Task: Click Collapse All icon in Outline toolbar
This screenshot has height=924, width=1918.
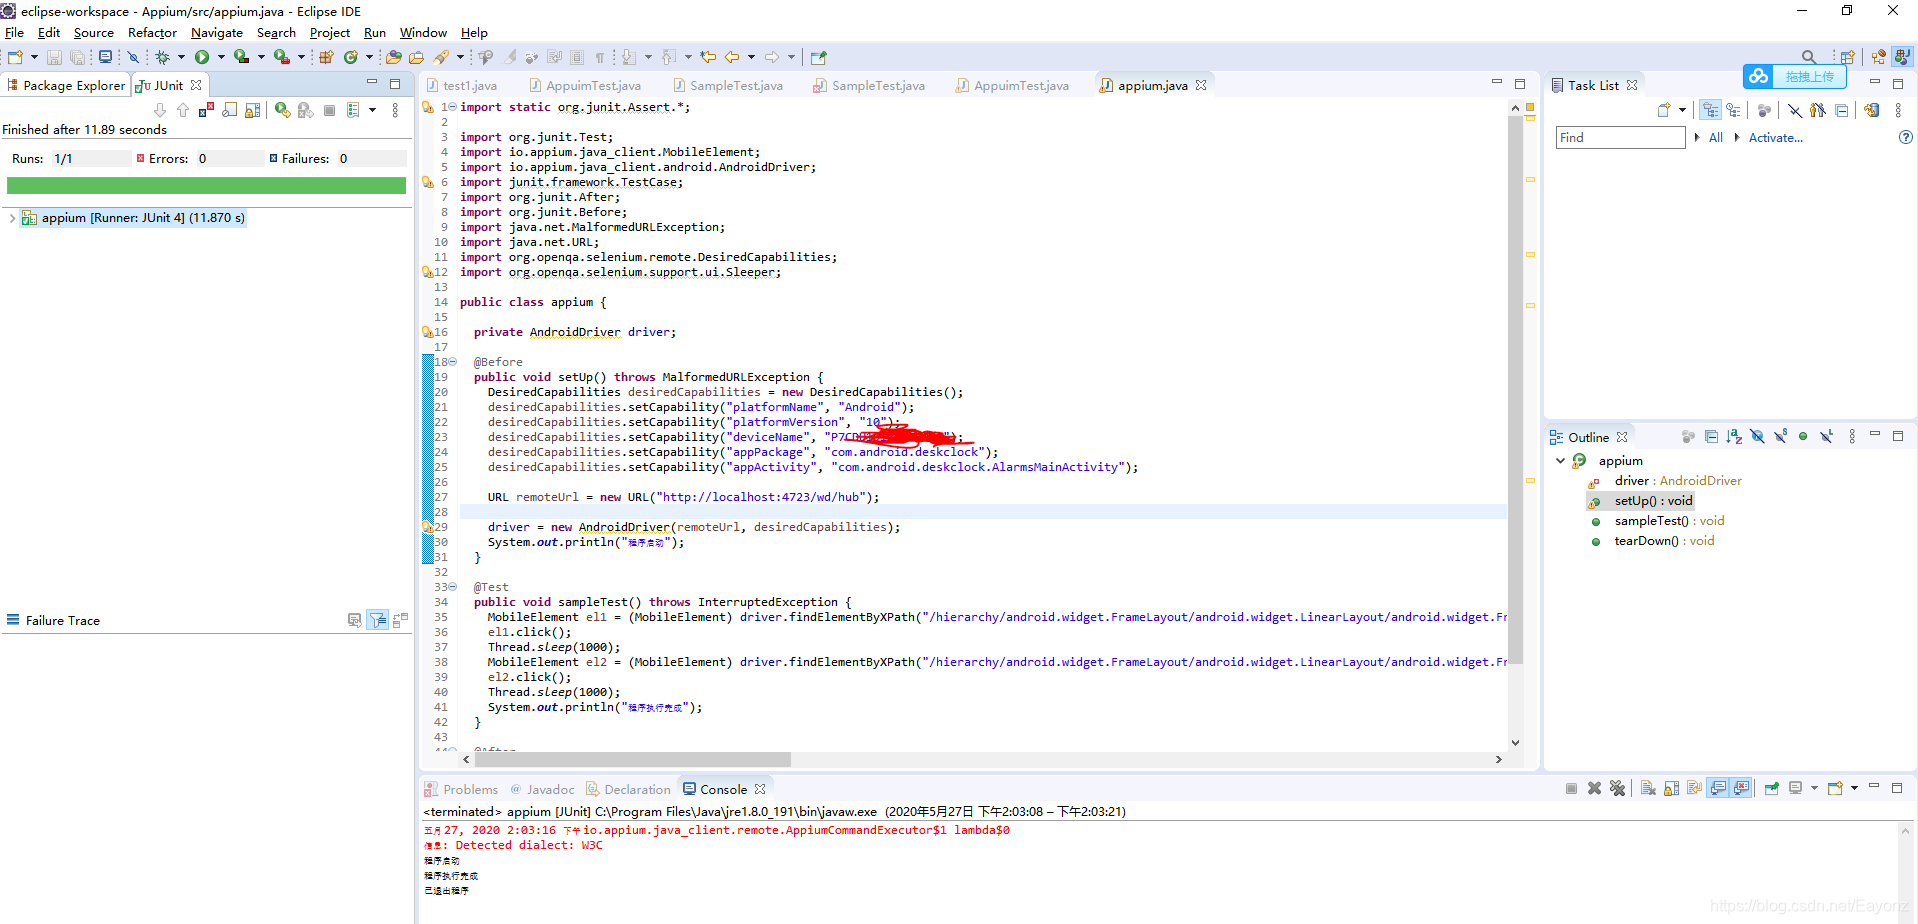Action: point(1712,436)
